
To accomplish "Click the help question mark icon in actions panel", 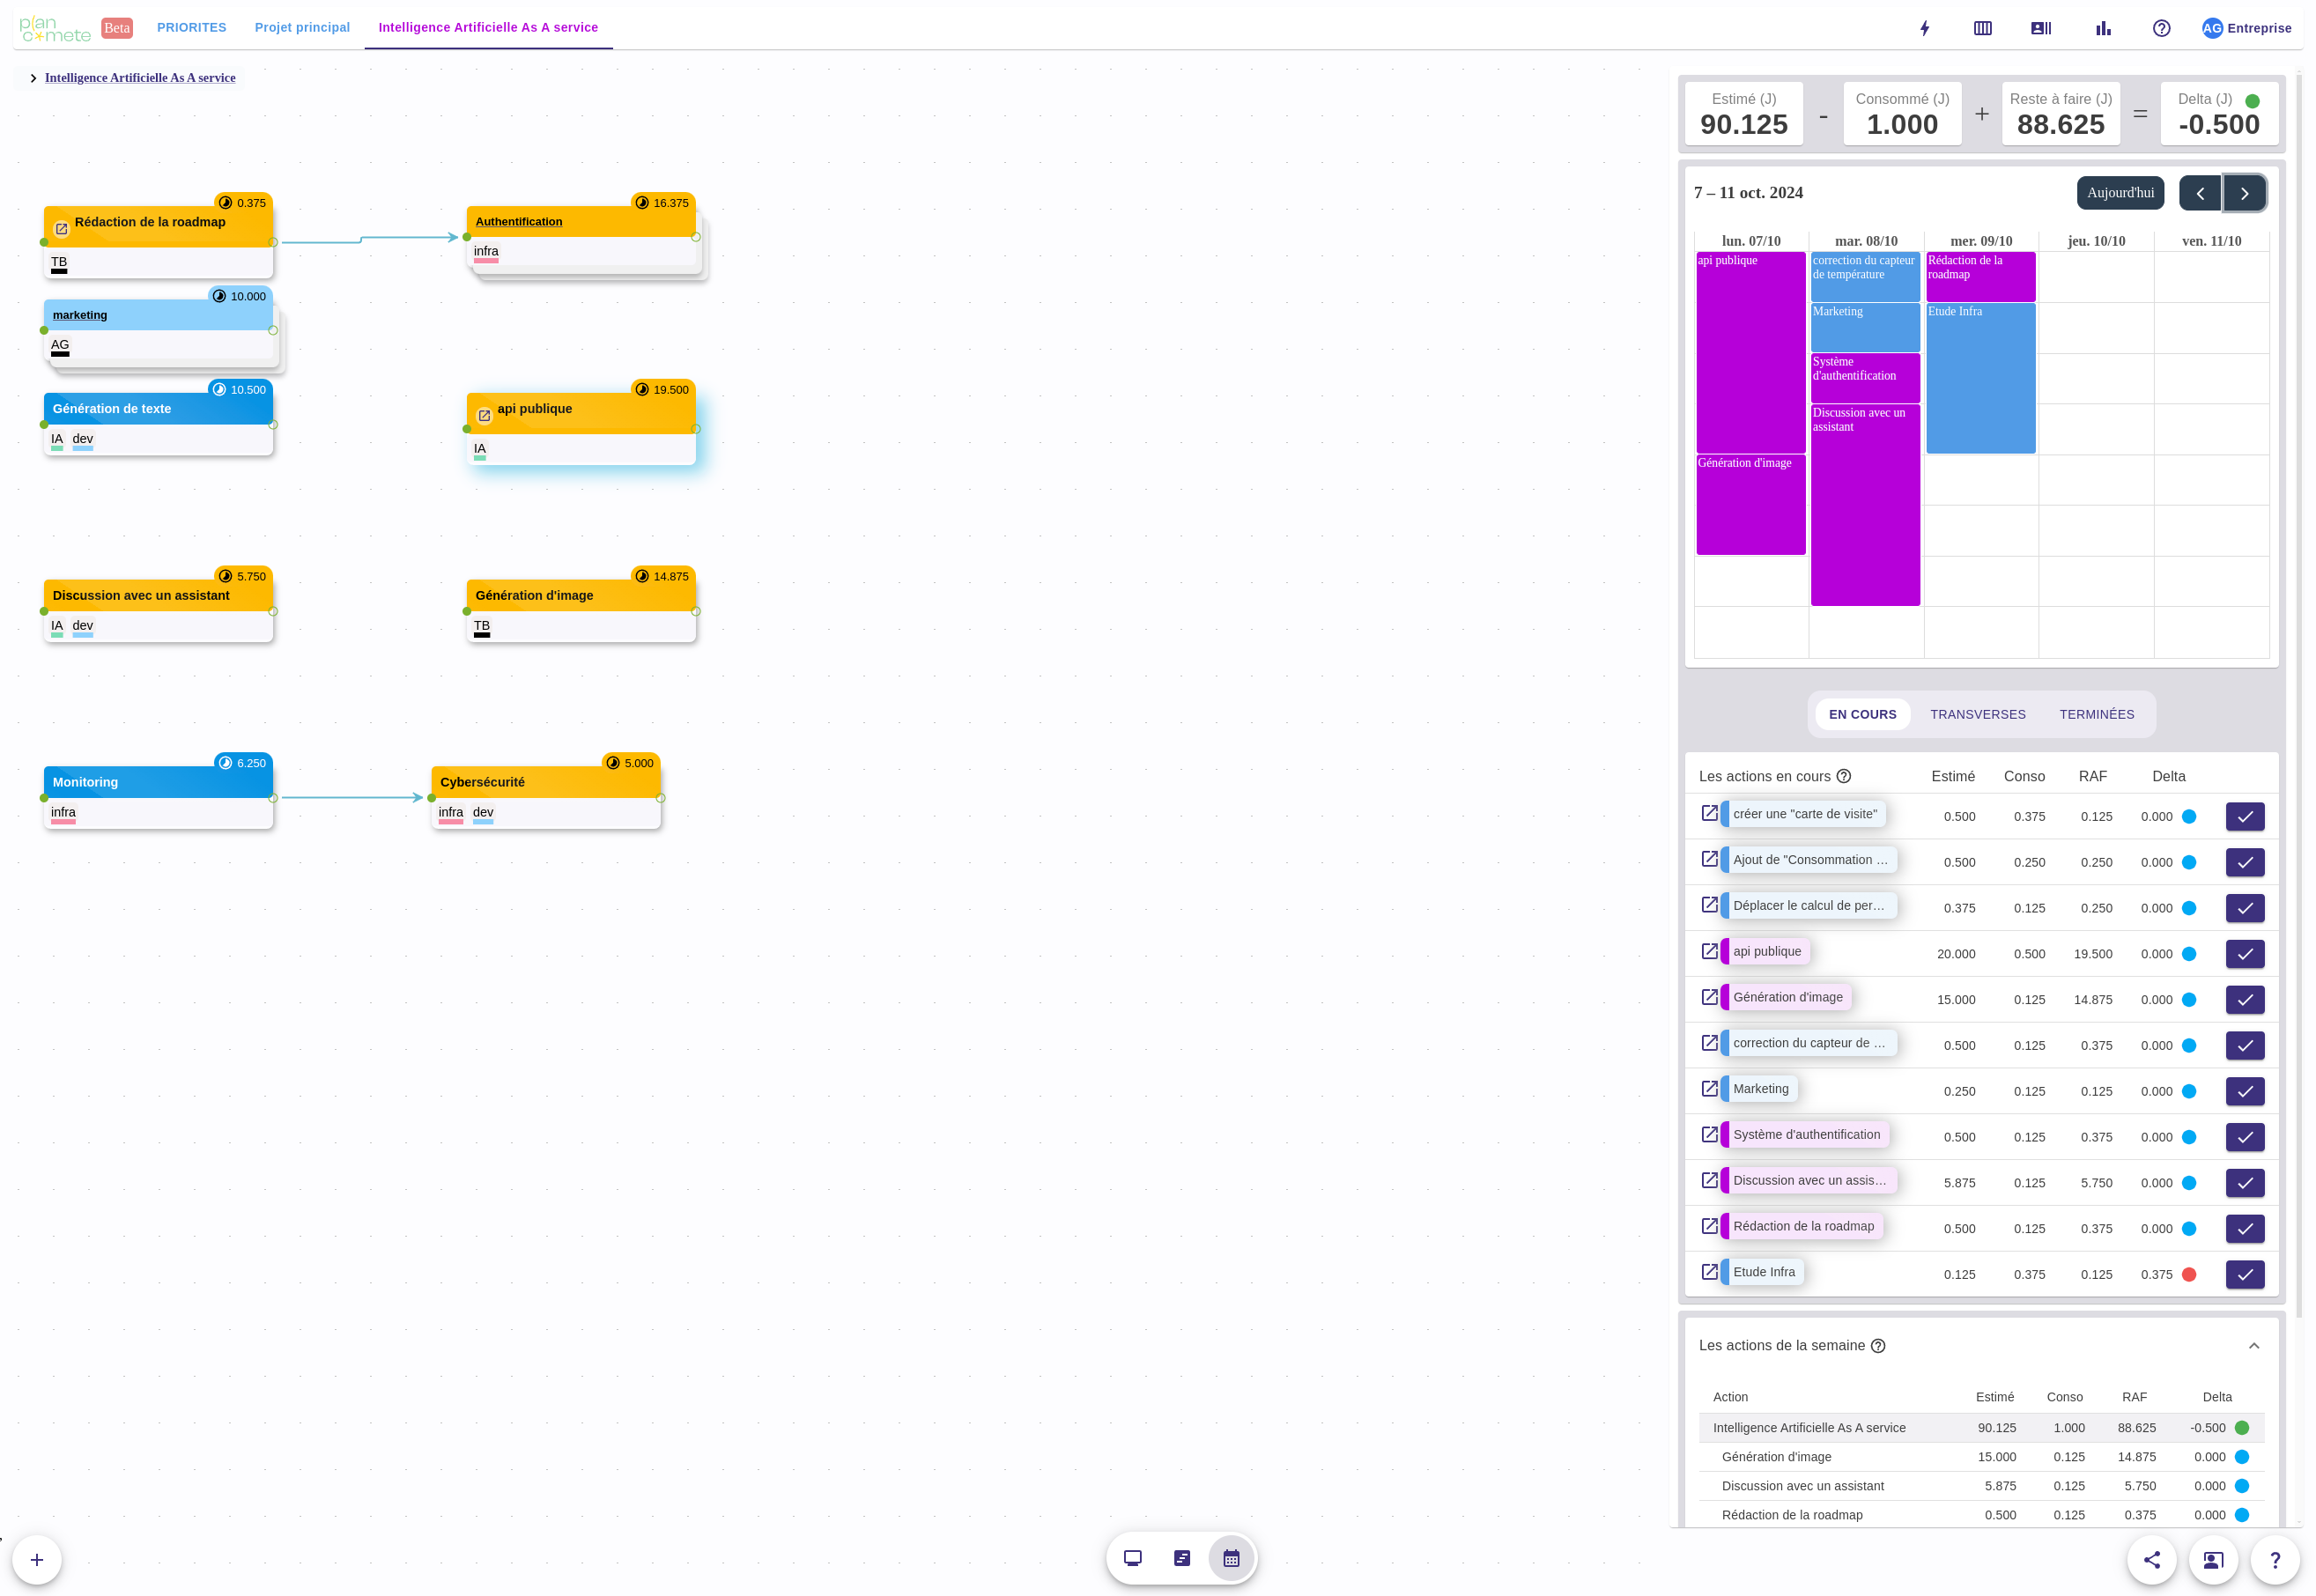I will tap(1848, 776).
